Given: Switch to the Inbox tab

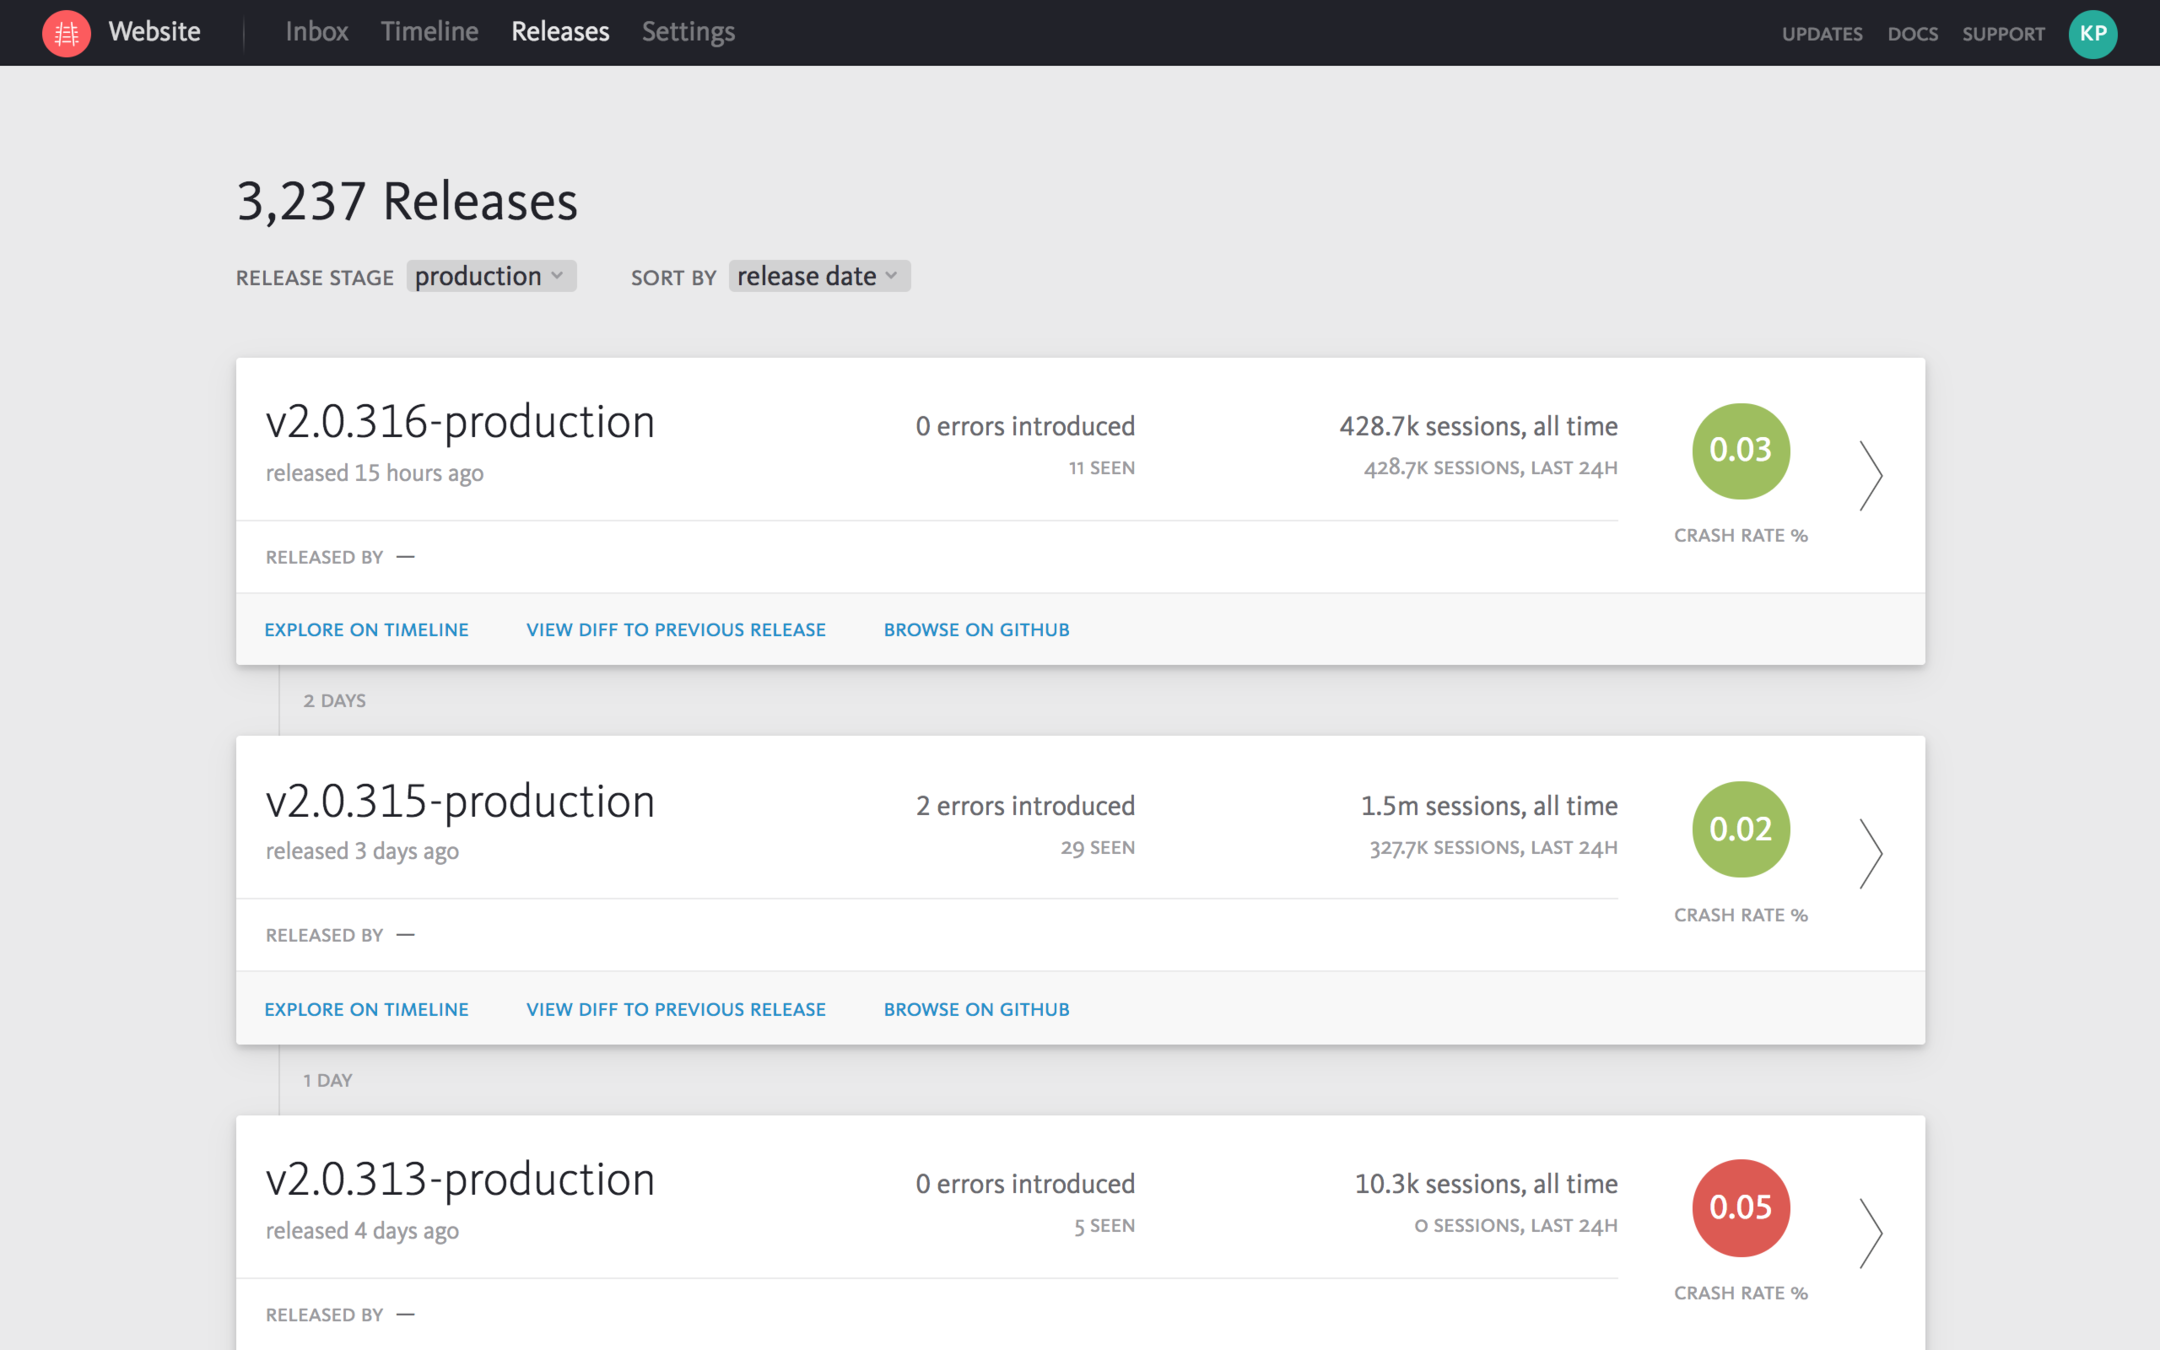Looking at the screenshot, I should 316,32.
